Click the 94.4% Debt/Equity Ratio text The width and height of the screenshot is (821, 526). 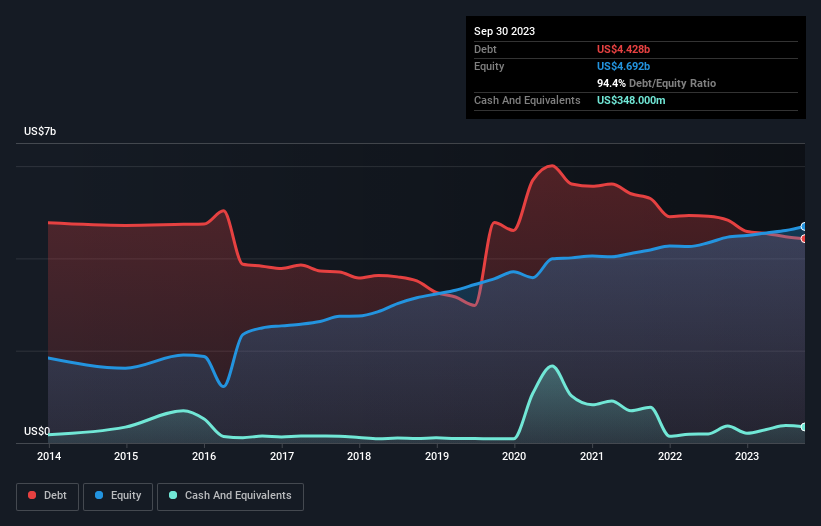656,83
